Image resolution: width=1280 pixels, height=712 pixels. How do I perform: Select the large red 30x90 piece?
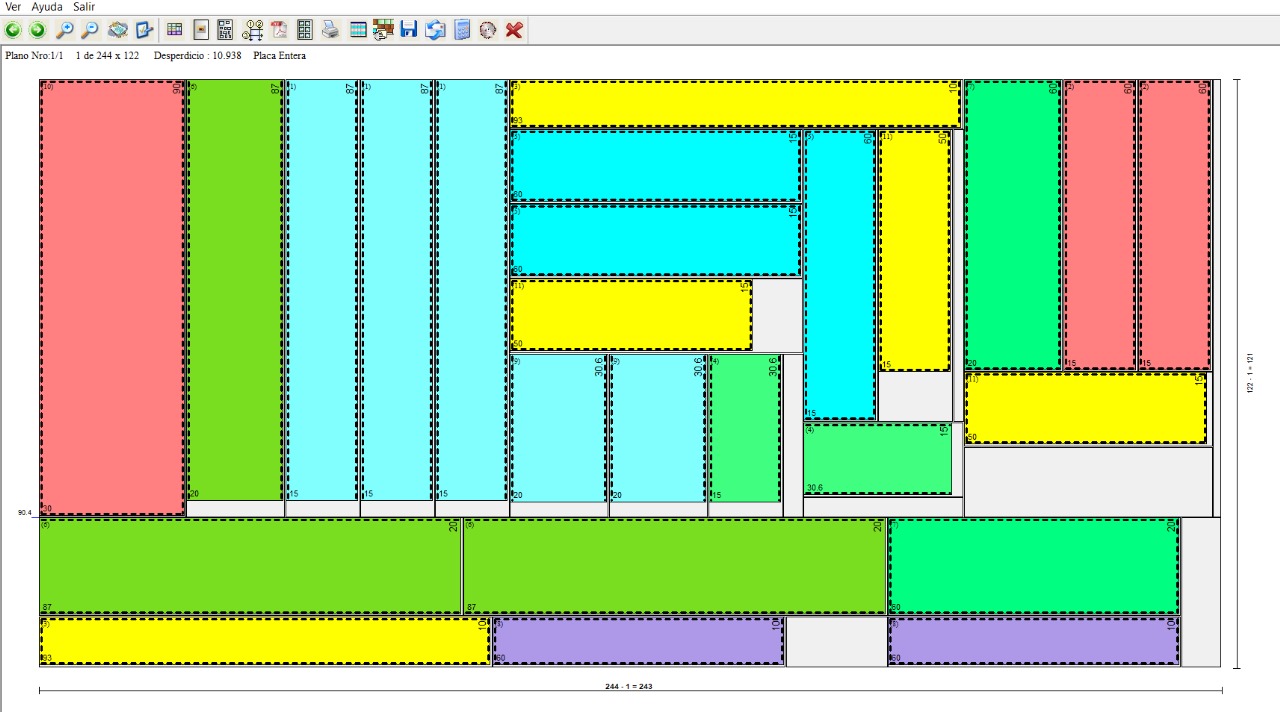pos(112,297)
